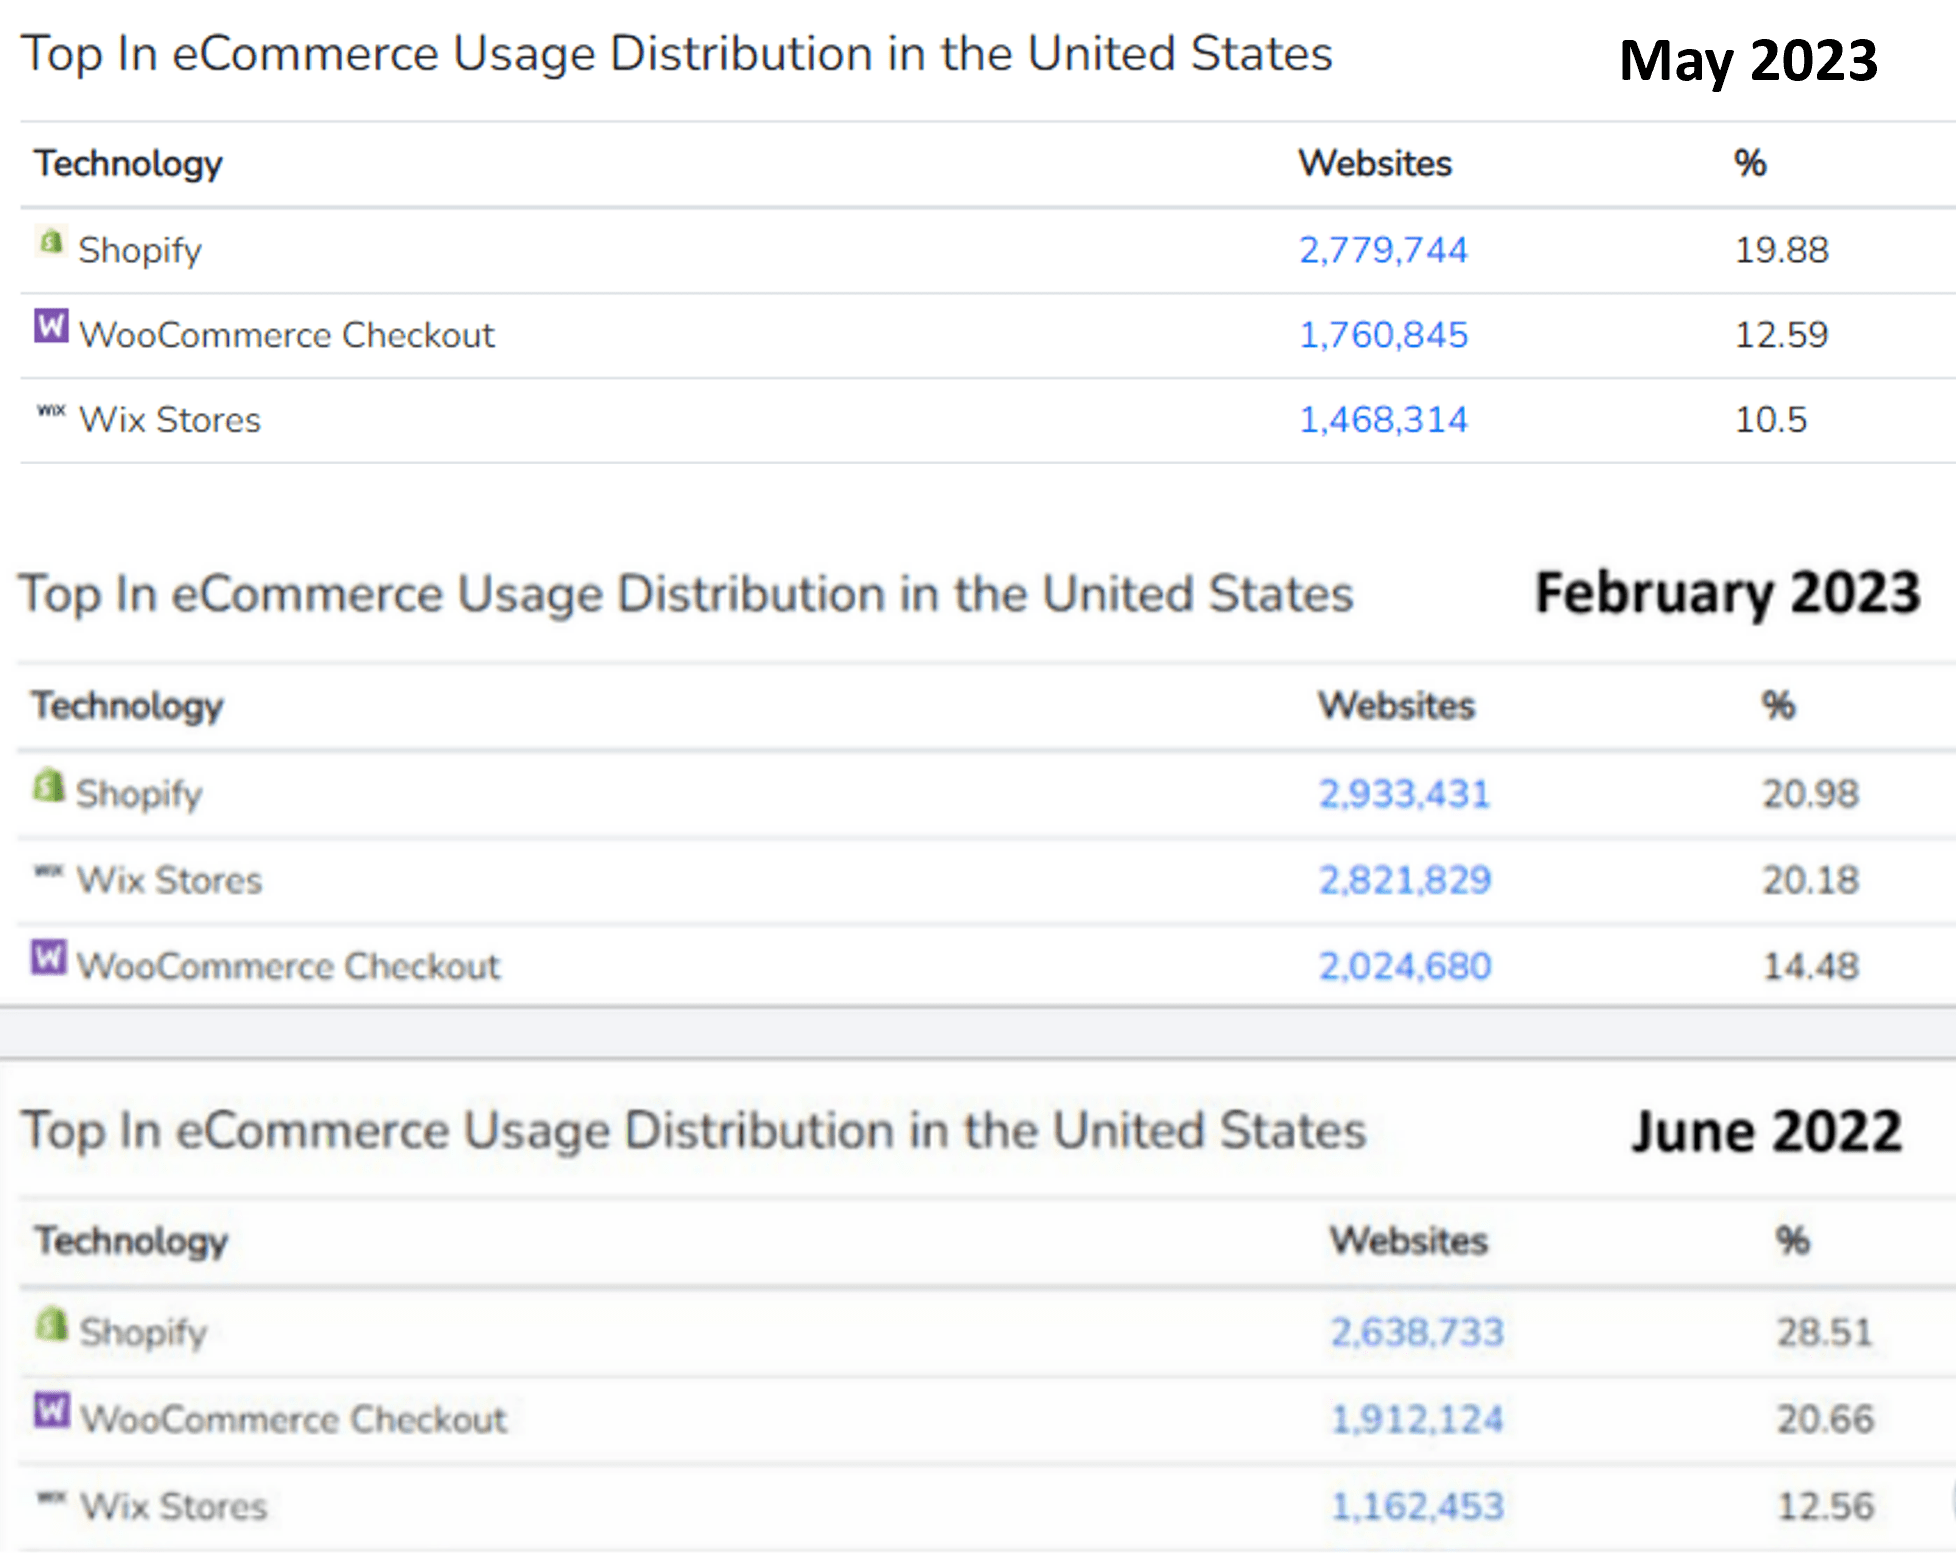Click the title above the February 2023 table

(686, 594)
